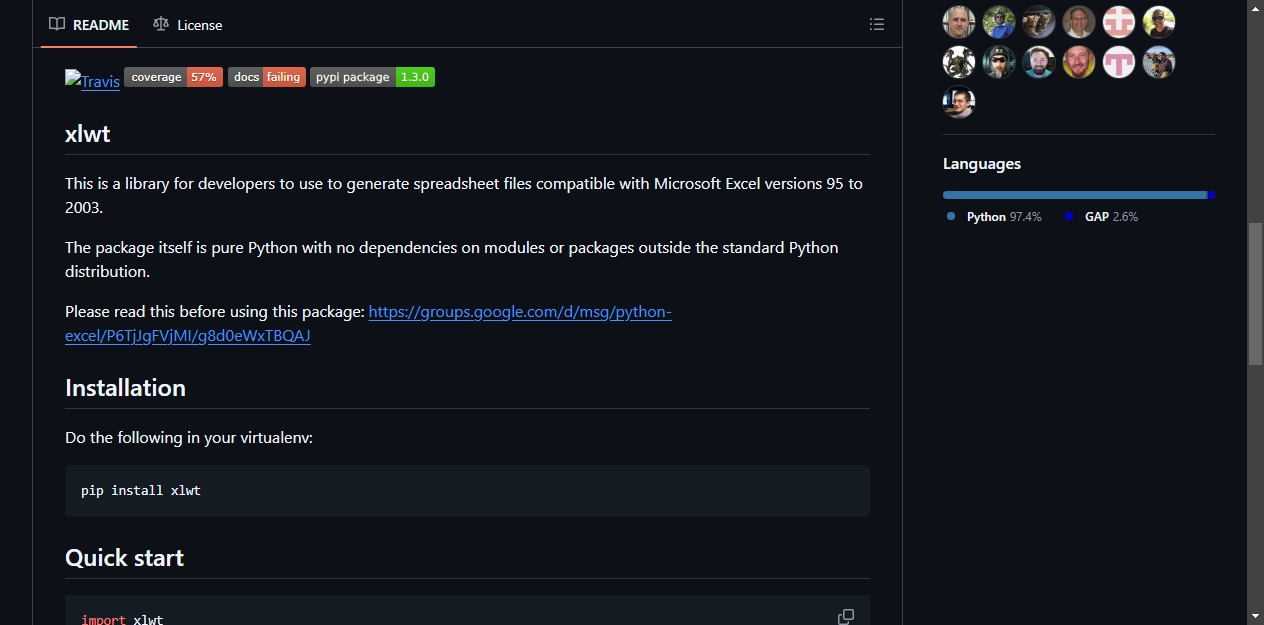Open the lone avatar in bottom row
The height and width of the screenshot is (625, 1264).
(959, 102)
